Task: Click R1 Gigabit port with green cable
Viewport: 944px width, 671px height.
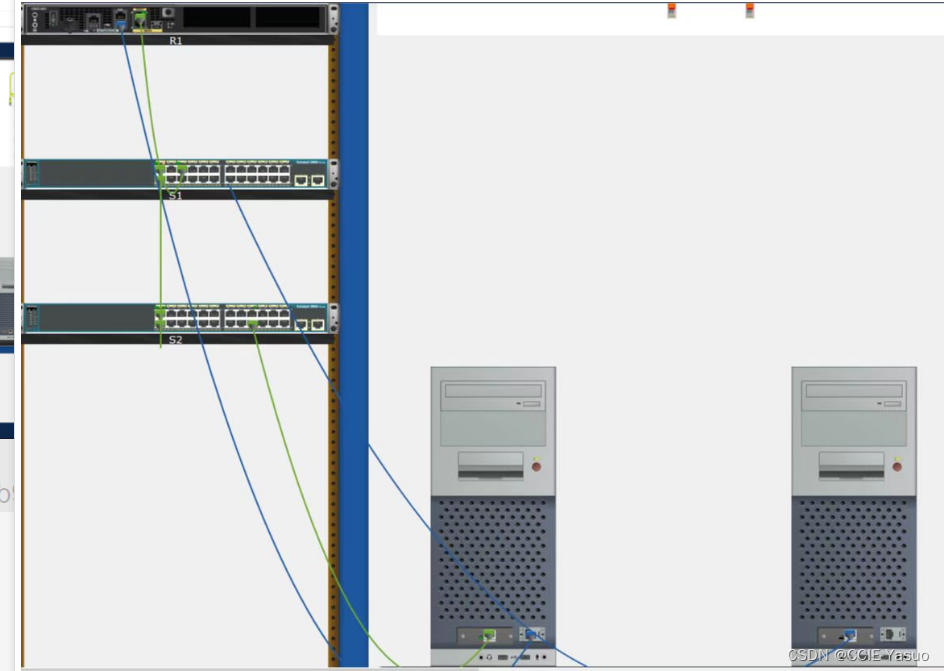Action: pos(139,19)
